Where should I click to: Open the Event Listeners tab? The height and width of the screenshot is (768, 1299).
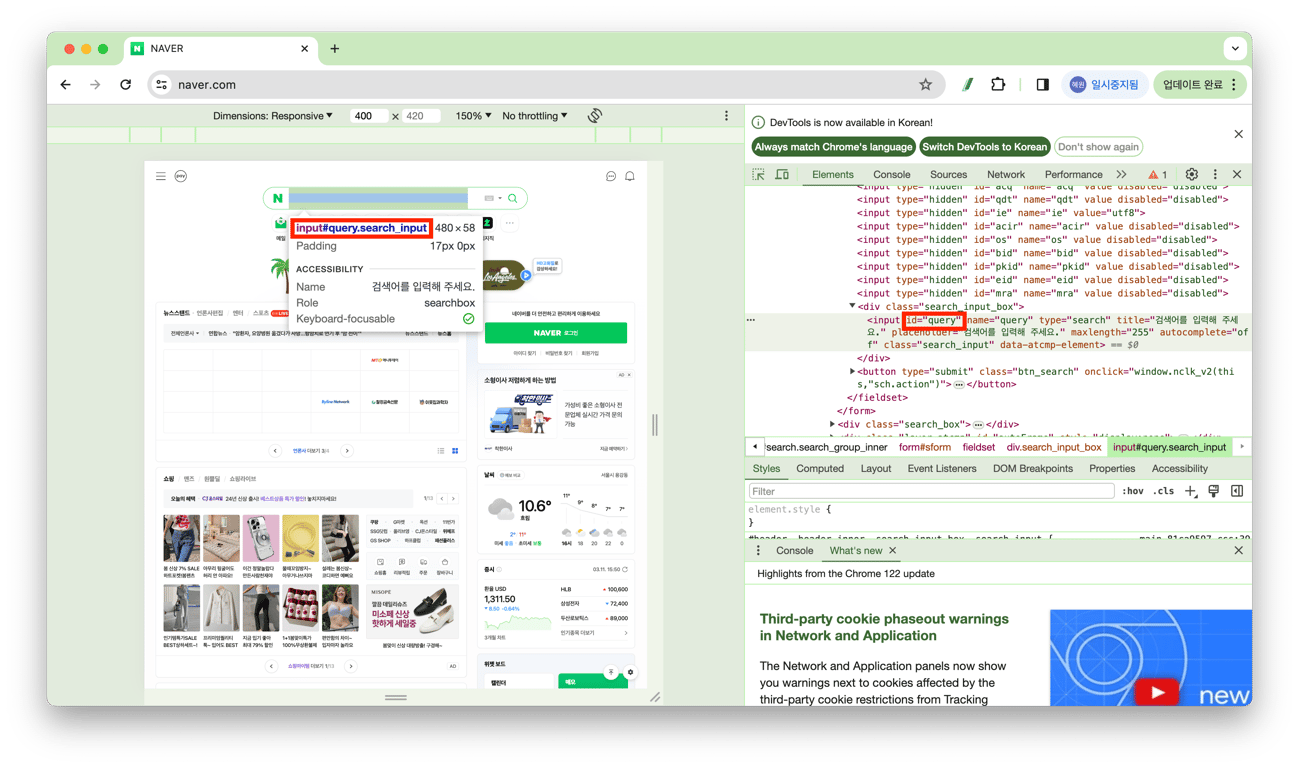tap(942, 469)
